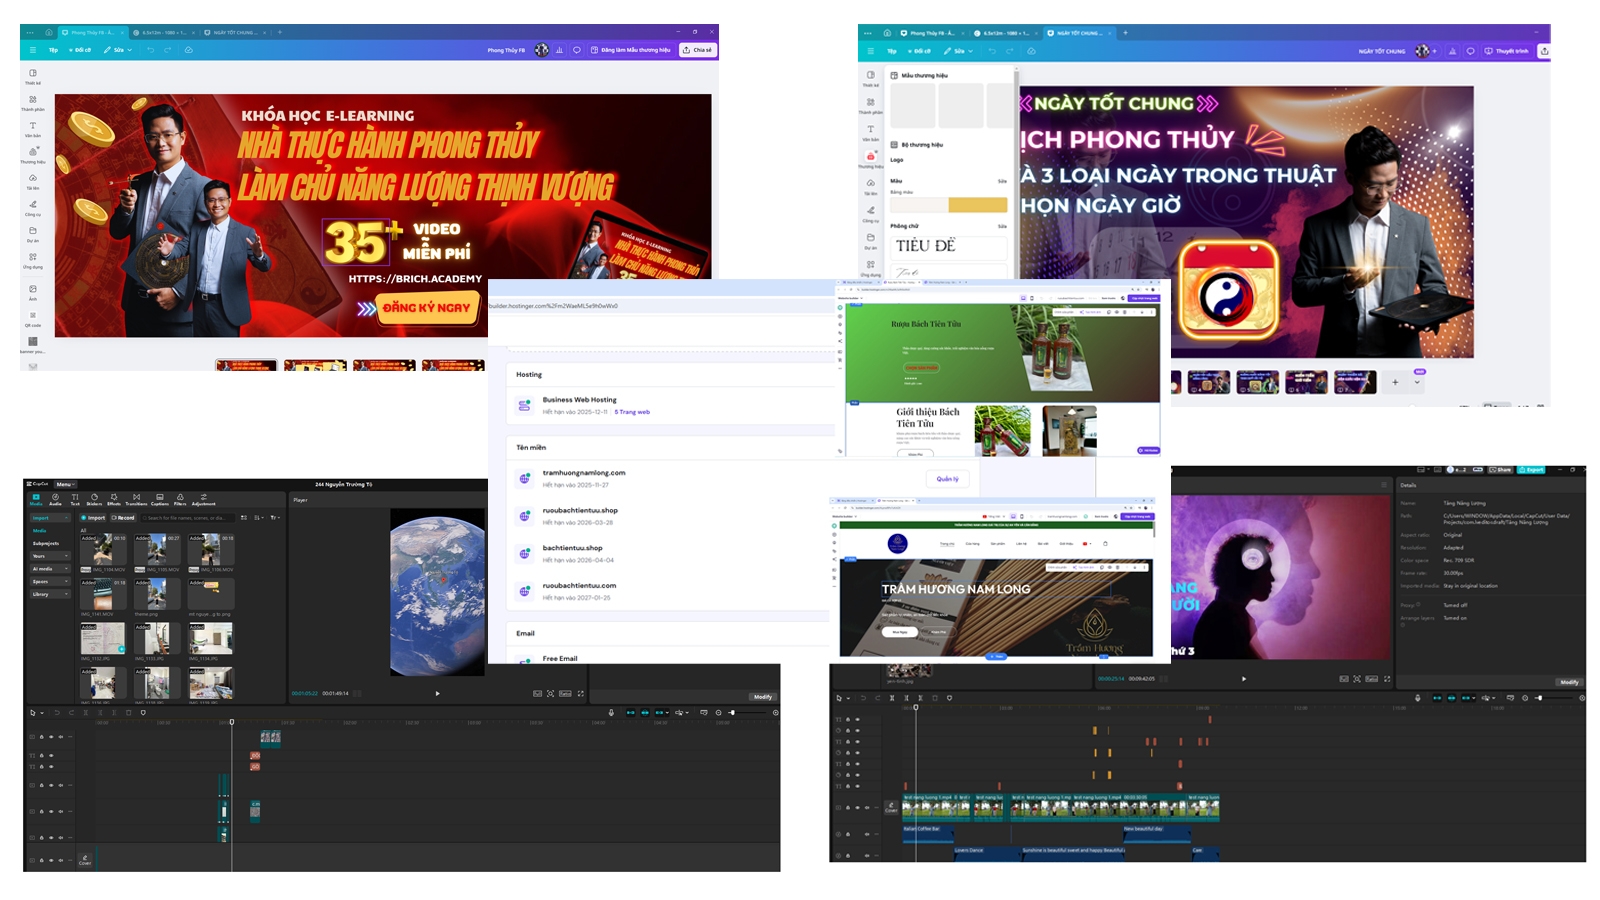Open page options chevron beside add-page in NGÀY TỐT CHUNG Canva
The height and width of the screenshot is (900, 1600).
click(x=1417, y=382)
